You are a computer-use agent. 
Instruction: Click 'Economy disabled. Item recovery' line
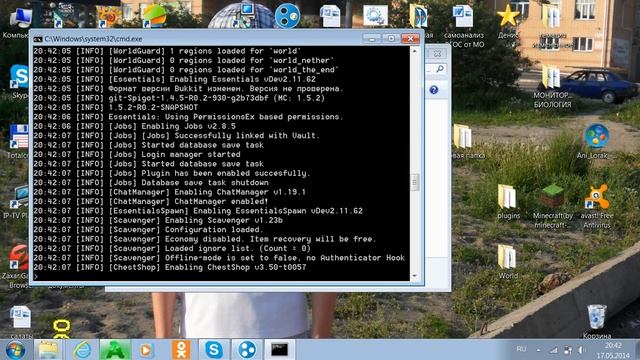click(x=205, y=239)
